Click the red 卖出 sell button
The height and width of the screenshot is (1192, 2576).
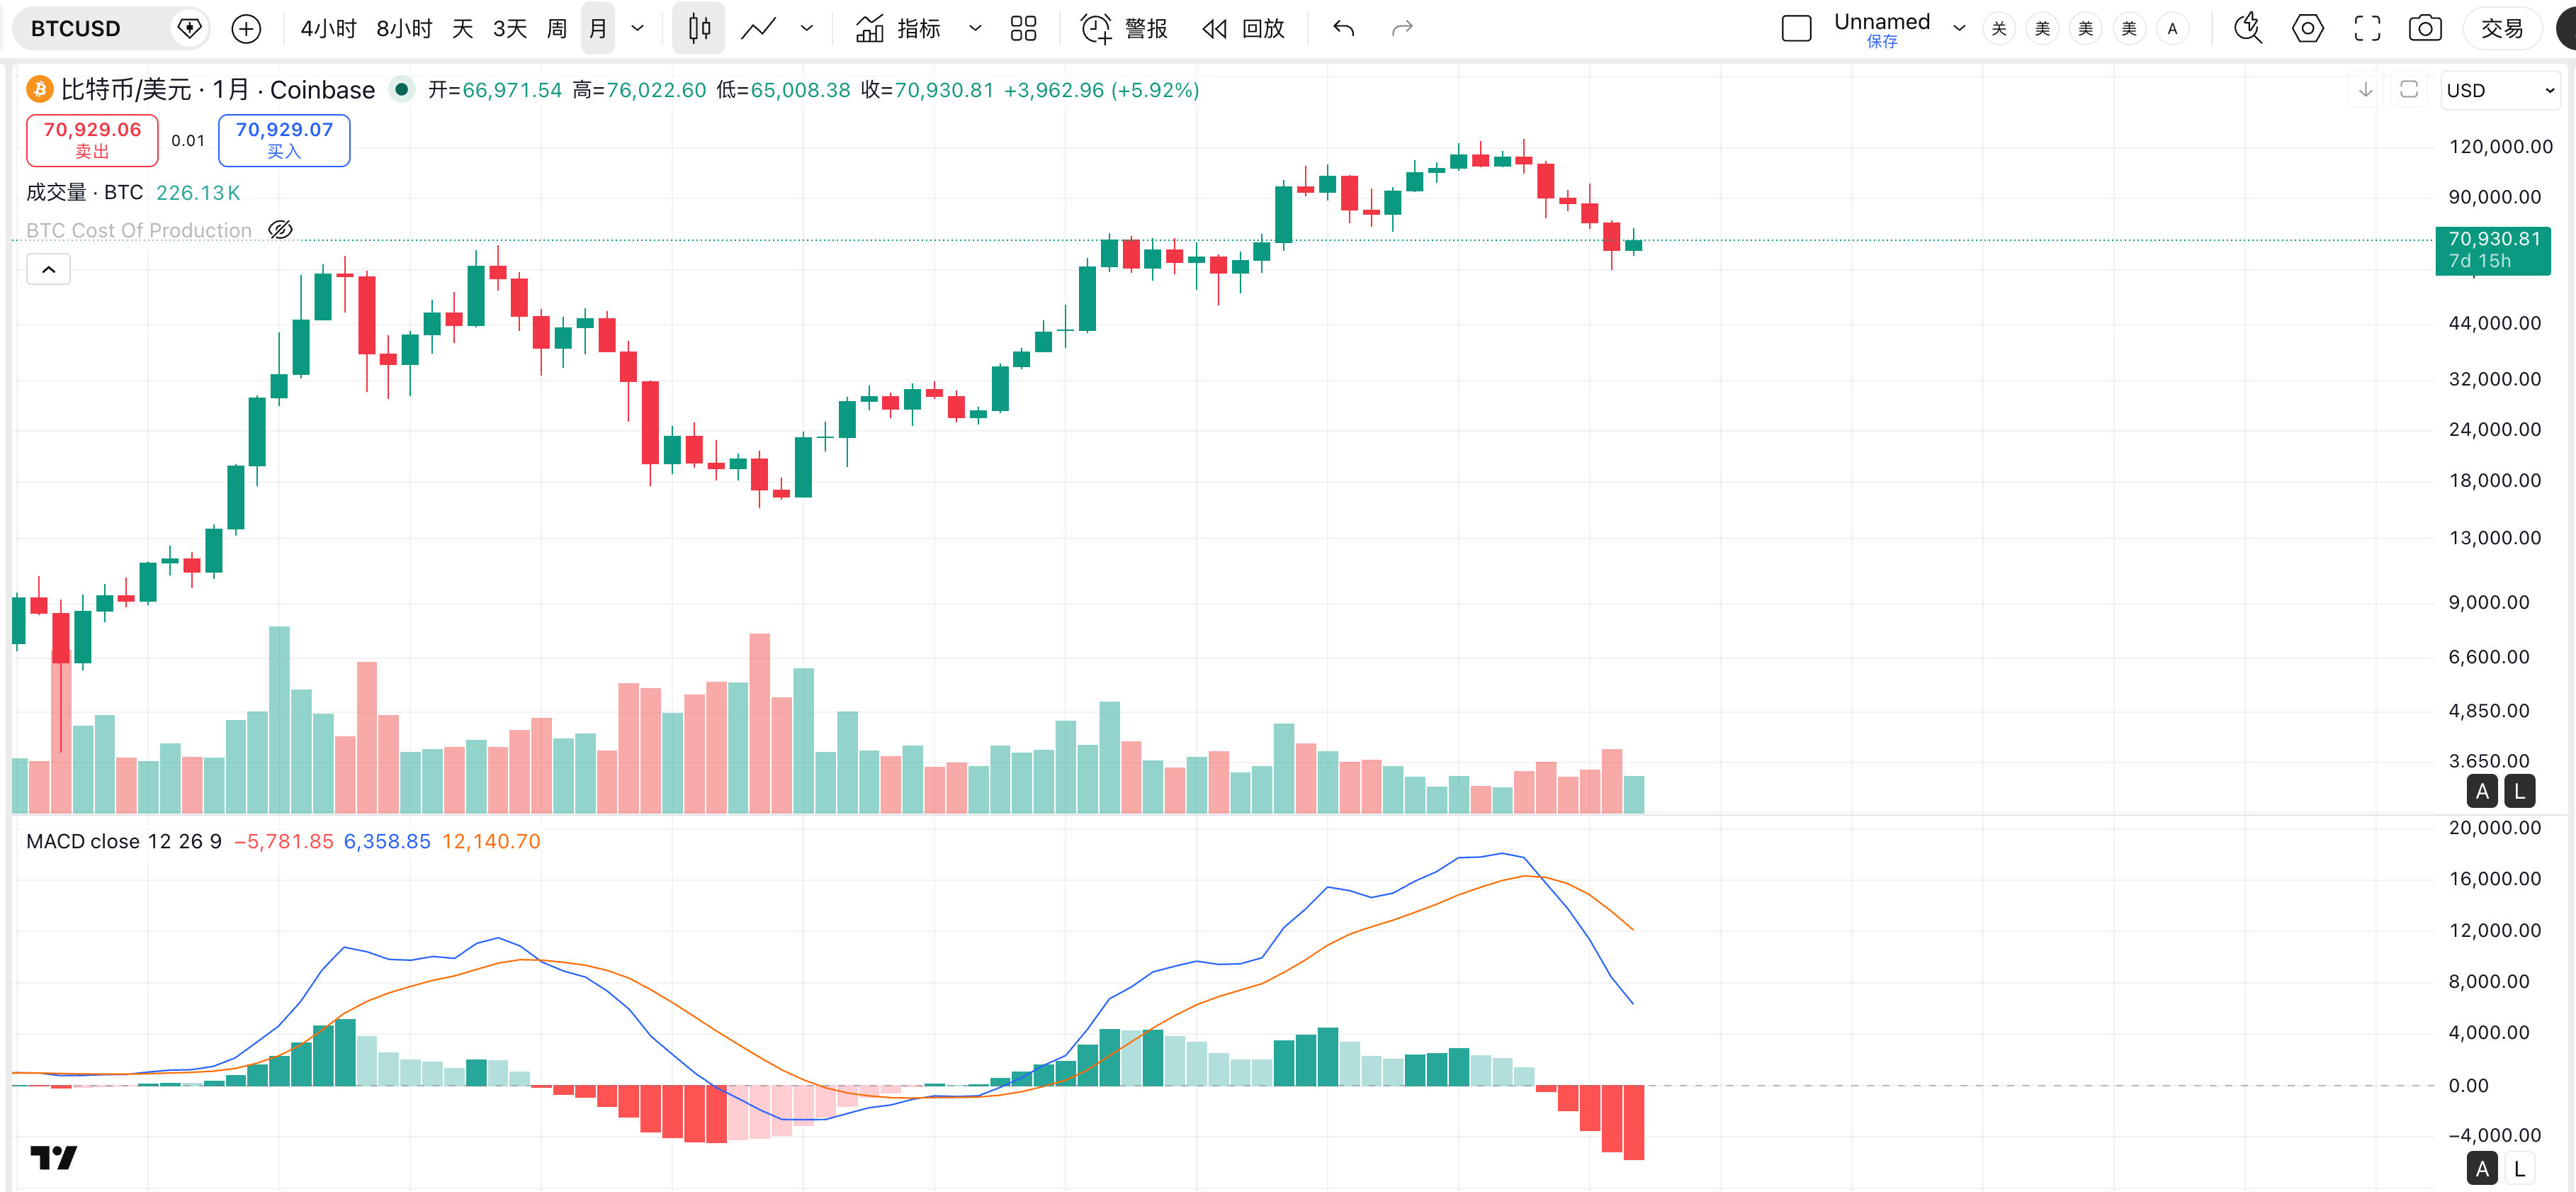(92, 140)
